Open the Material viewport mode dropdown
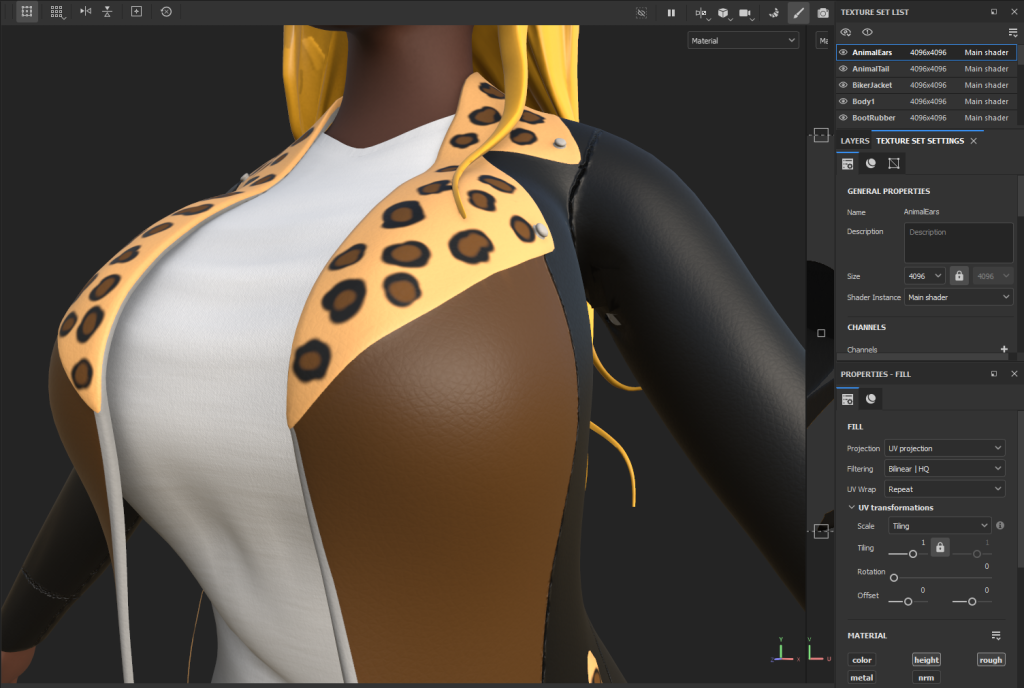Viewport: 1024px width, 688px height. point(742,41)
